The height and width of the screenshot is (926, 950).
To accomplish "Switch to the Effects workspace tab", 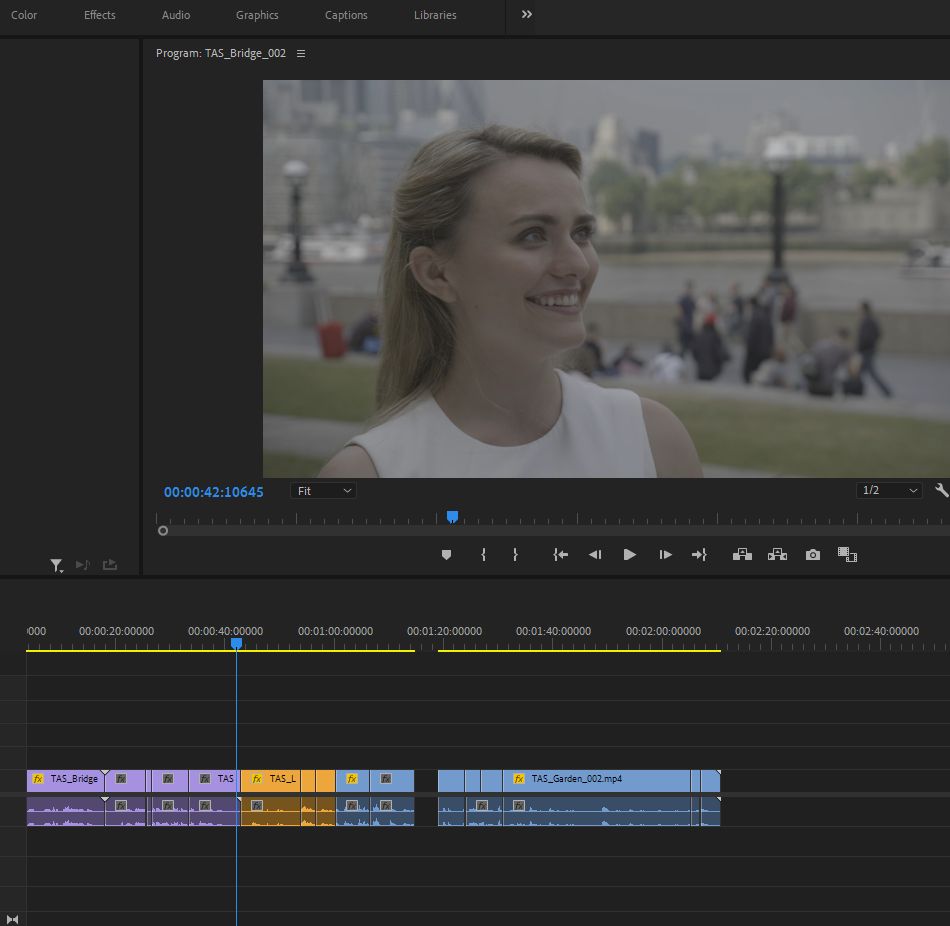I will pyautogui.click(x=99, y=15).
